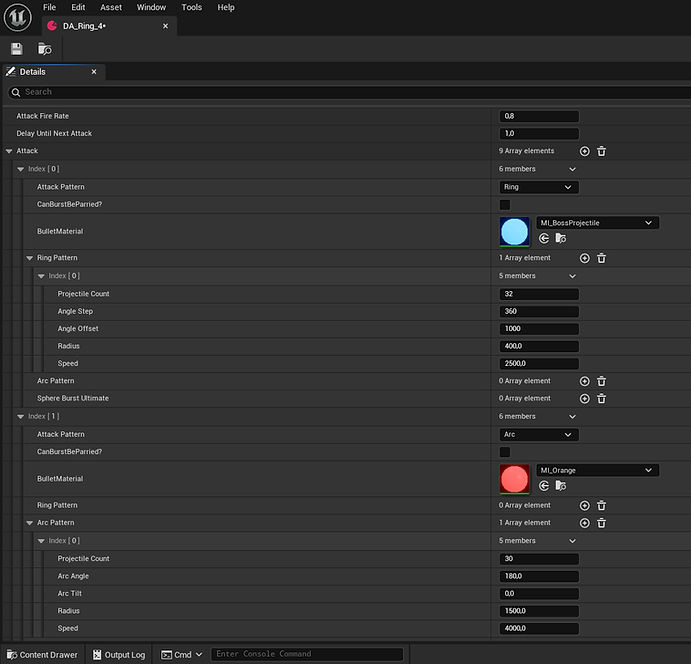Collapse Ring Pattern under Index 0

click(x=30, y=258)
